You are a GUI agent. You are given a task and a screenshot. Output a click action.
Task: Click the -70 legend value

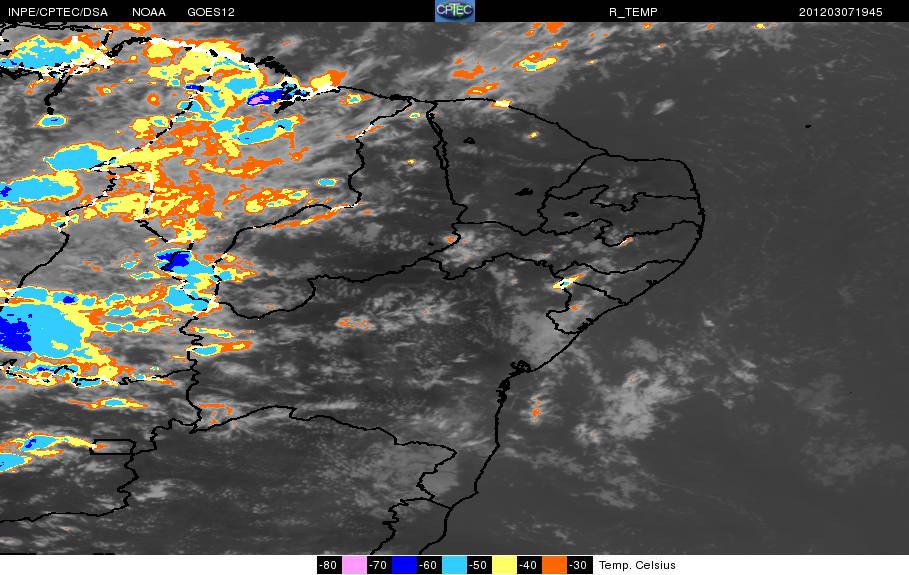(x=379, y=565)
